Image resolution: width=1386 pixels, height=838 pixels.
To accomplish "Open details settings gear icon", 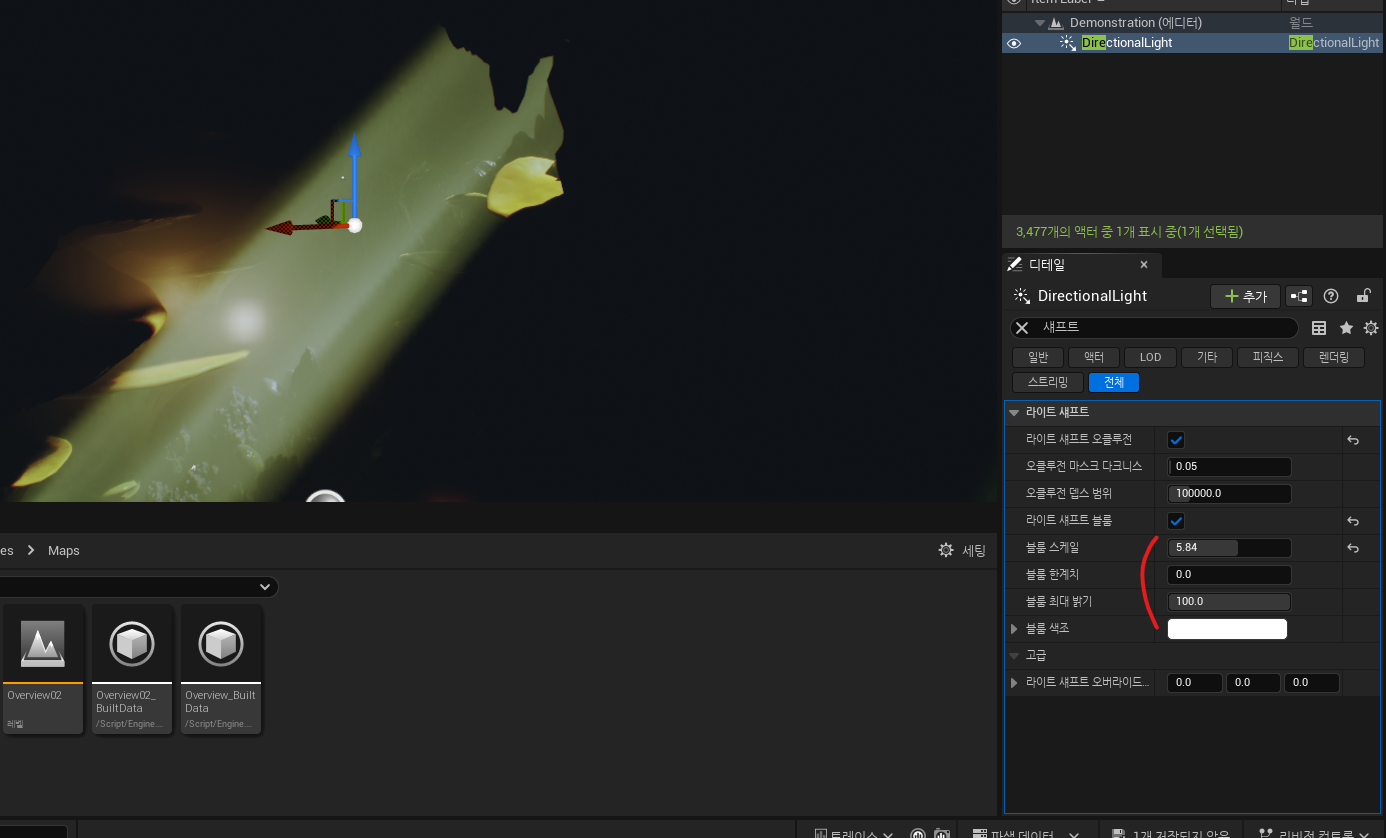I will tap(1371, 328).
